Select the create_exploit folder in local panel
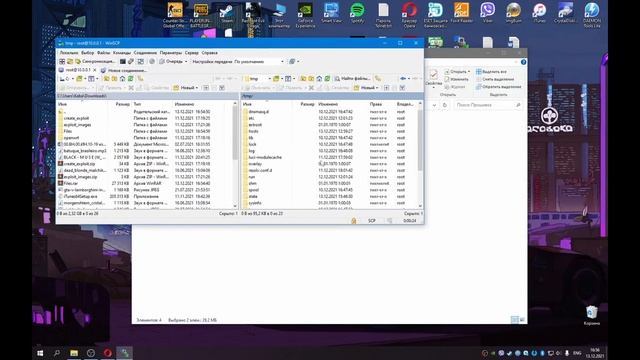Screen dimensions: 640x360 76,118
